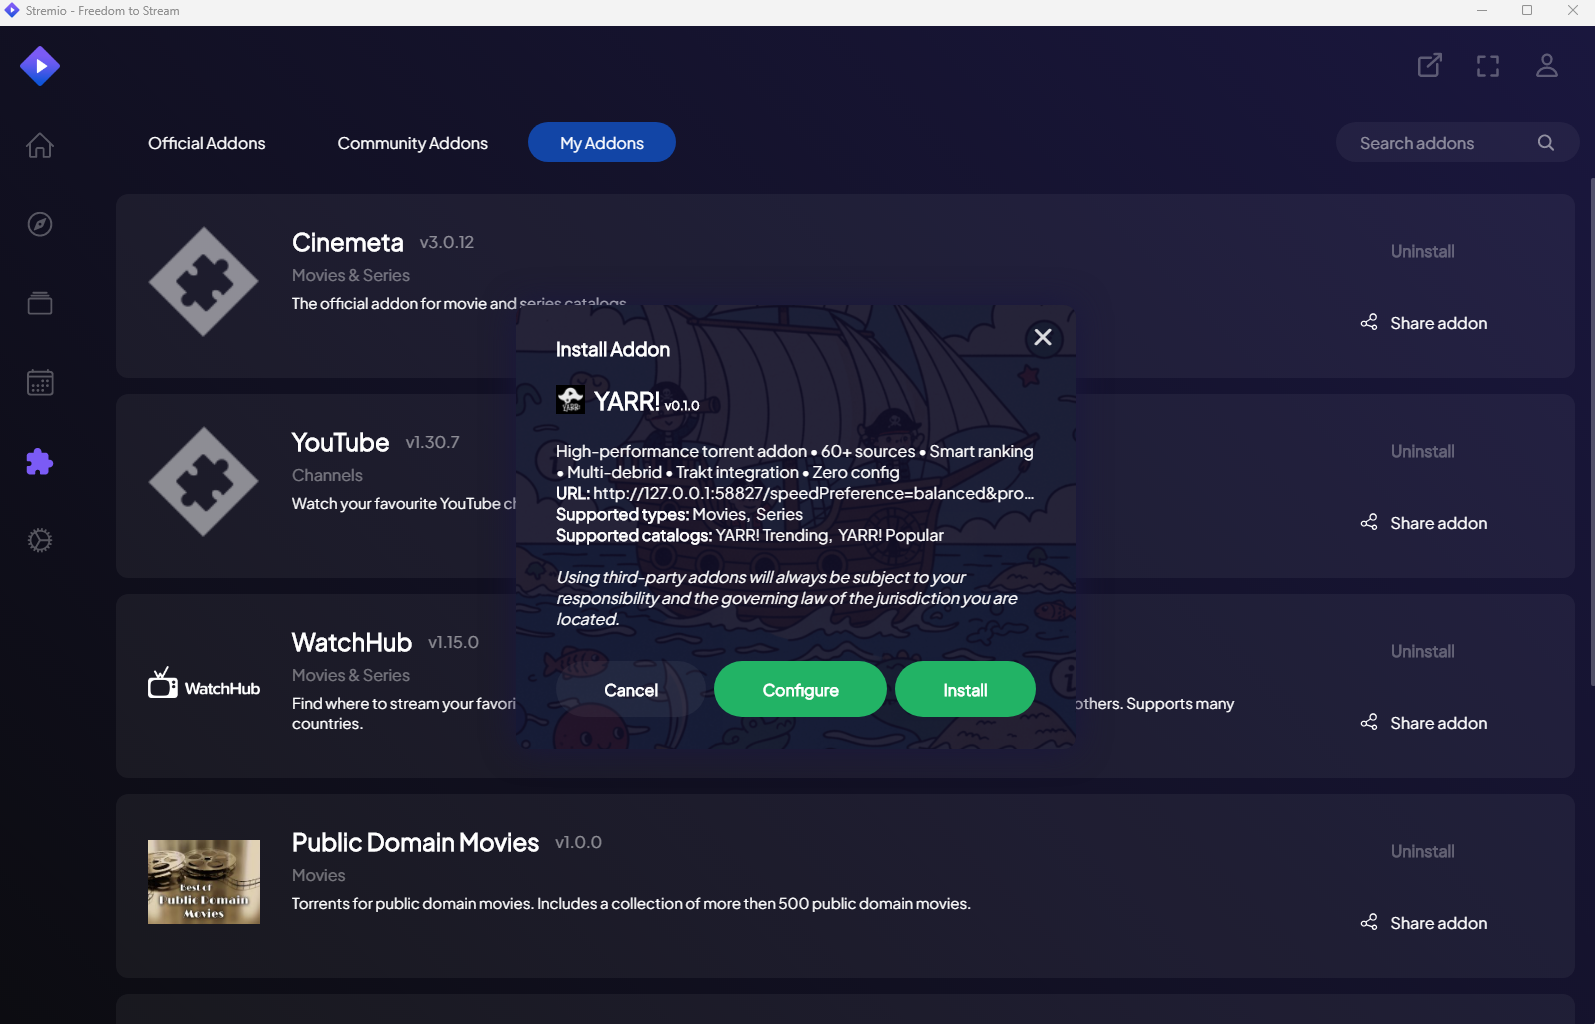Toggle fullscreen mode icon
This screenshot has height=1024, width=1595.
coord(1488,66)
